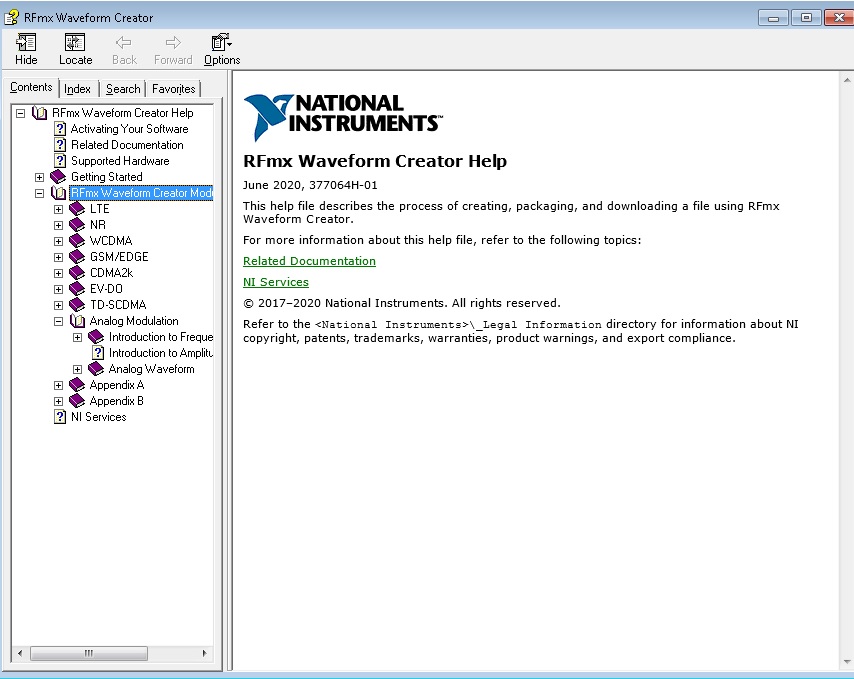Select the highlighted RFmx Waveform Creator Modes entry
Viewport: 854px width, 679px height.
(x=142, y=193)
